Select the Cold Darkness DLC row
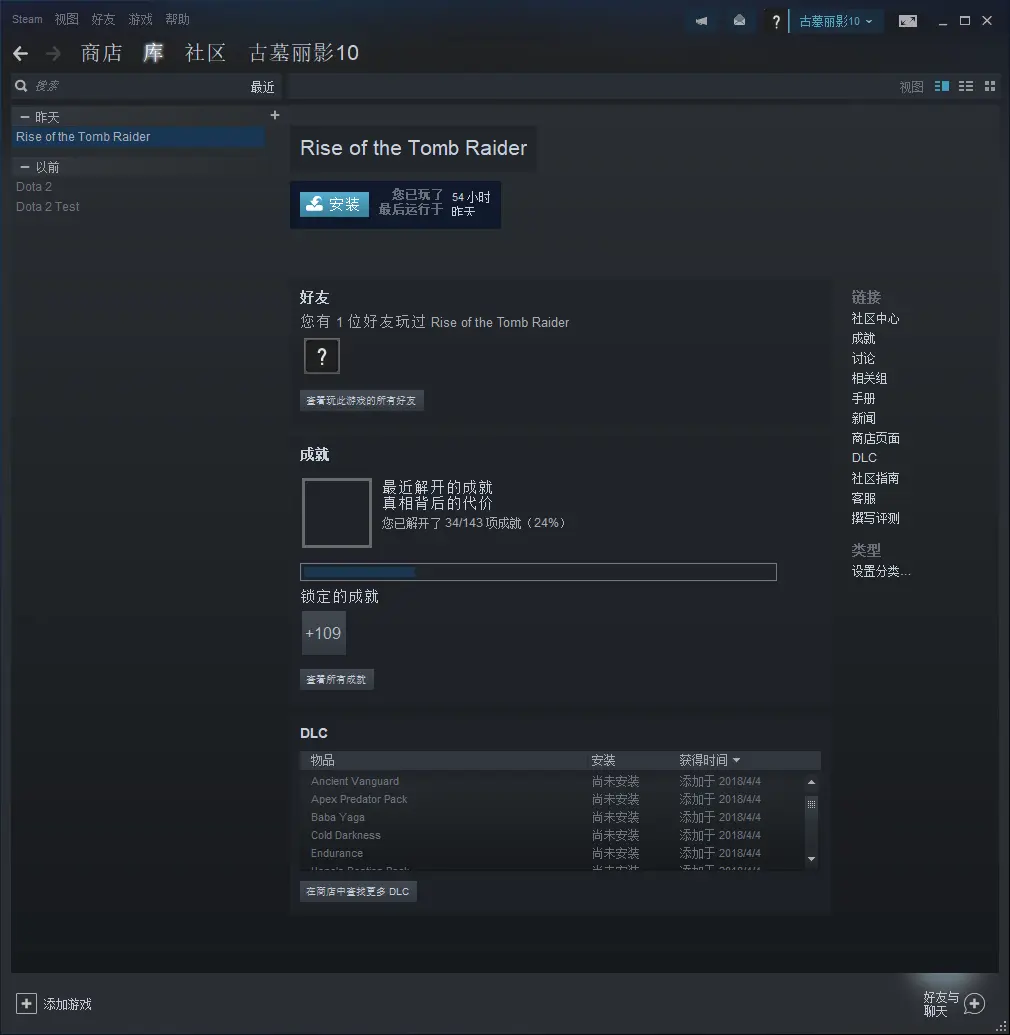Image resolution: width=1010 pixels, height=1035 pixels. pos(553,835)
